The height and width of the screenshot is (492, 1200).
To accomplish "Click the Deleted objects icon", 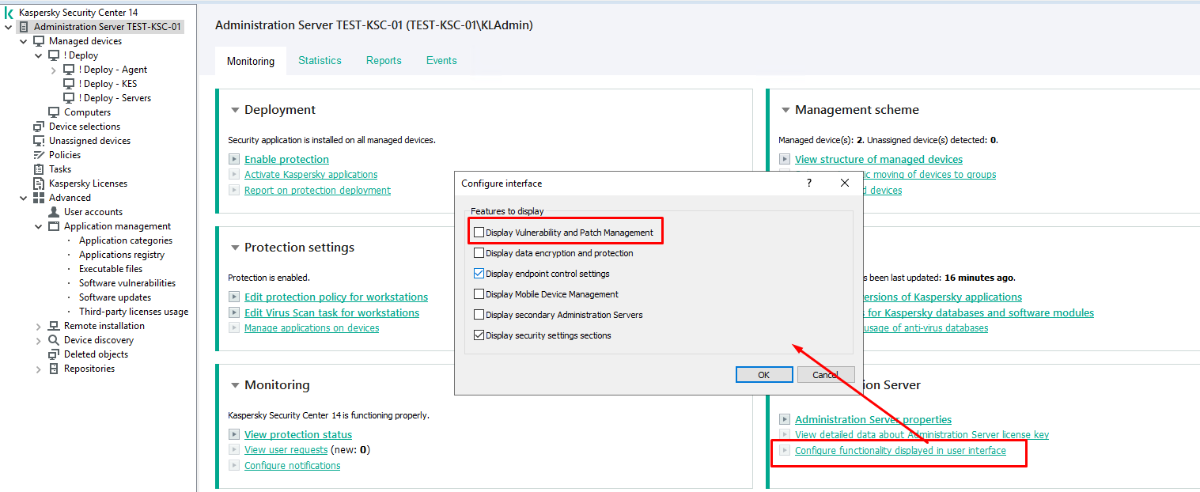I will pyautogui.click(x=54, y=354).
